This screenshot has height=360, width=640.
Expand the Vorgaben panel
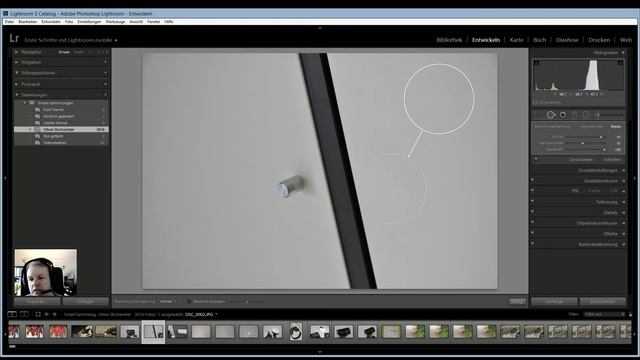pos(17,62)
